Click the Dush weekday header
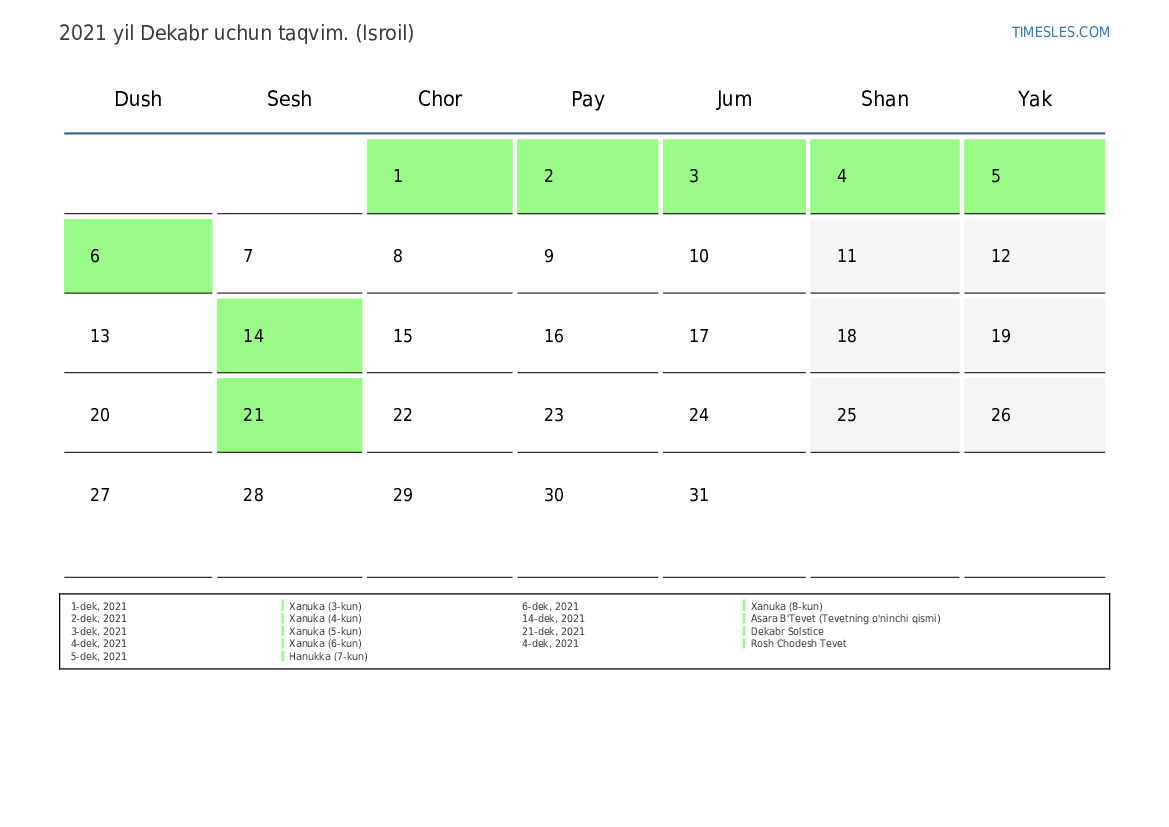The image size is (1169, 827). tap(138, 98)
